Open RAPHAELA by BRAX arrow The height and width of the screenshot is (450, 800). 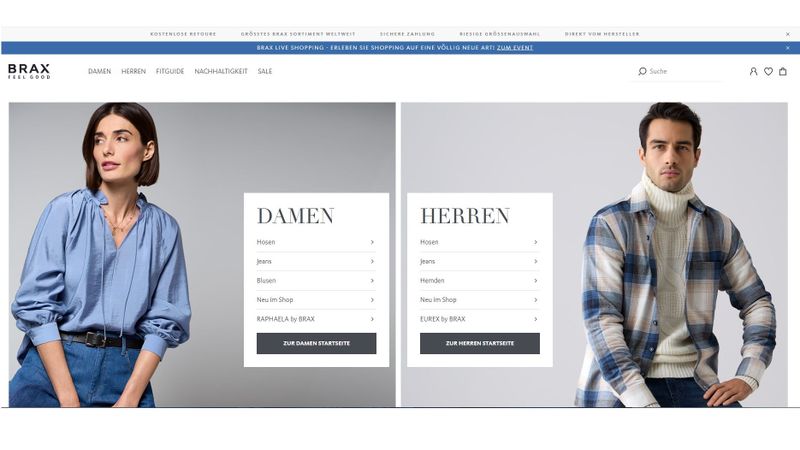click(372, 319)
